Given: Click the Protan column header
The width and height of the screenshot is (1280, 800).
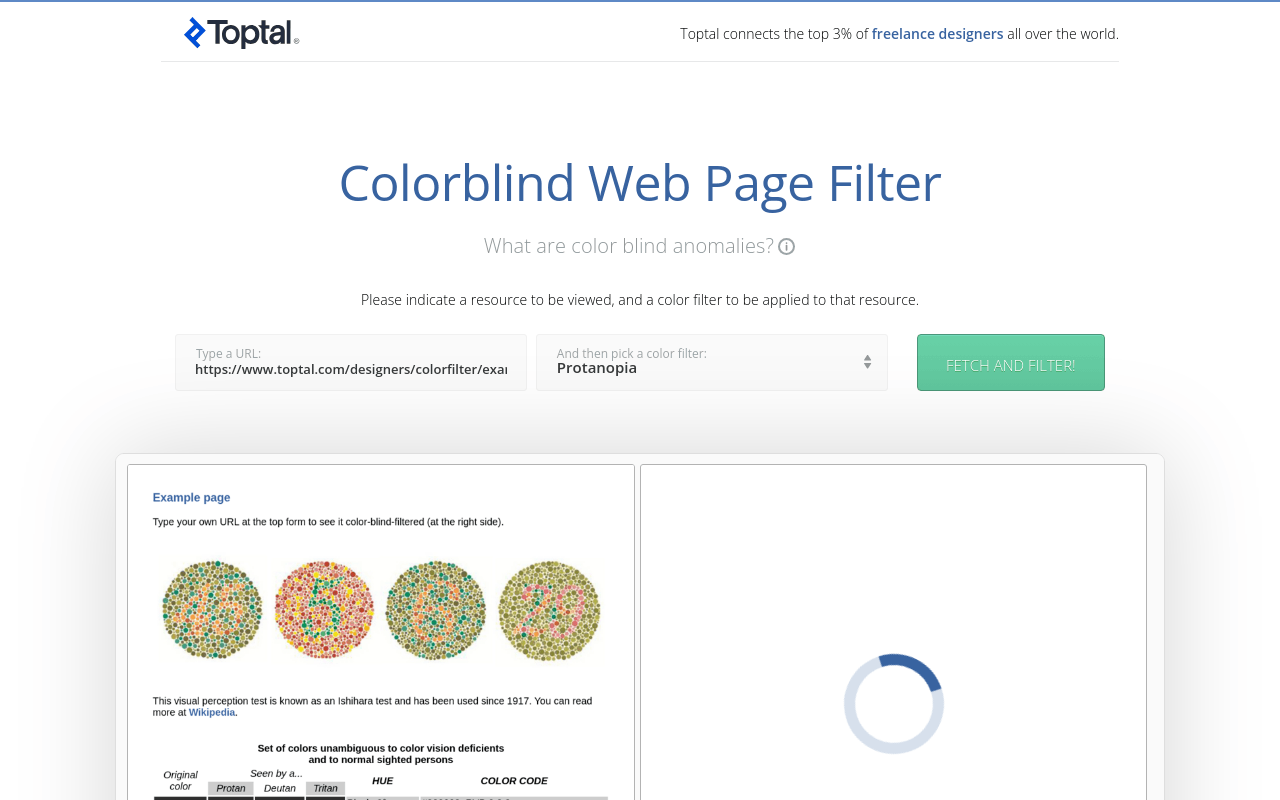Looking at the screenshot, I should point(231,788).
